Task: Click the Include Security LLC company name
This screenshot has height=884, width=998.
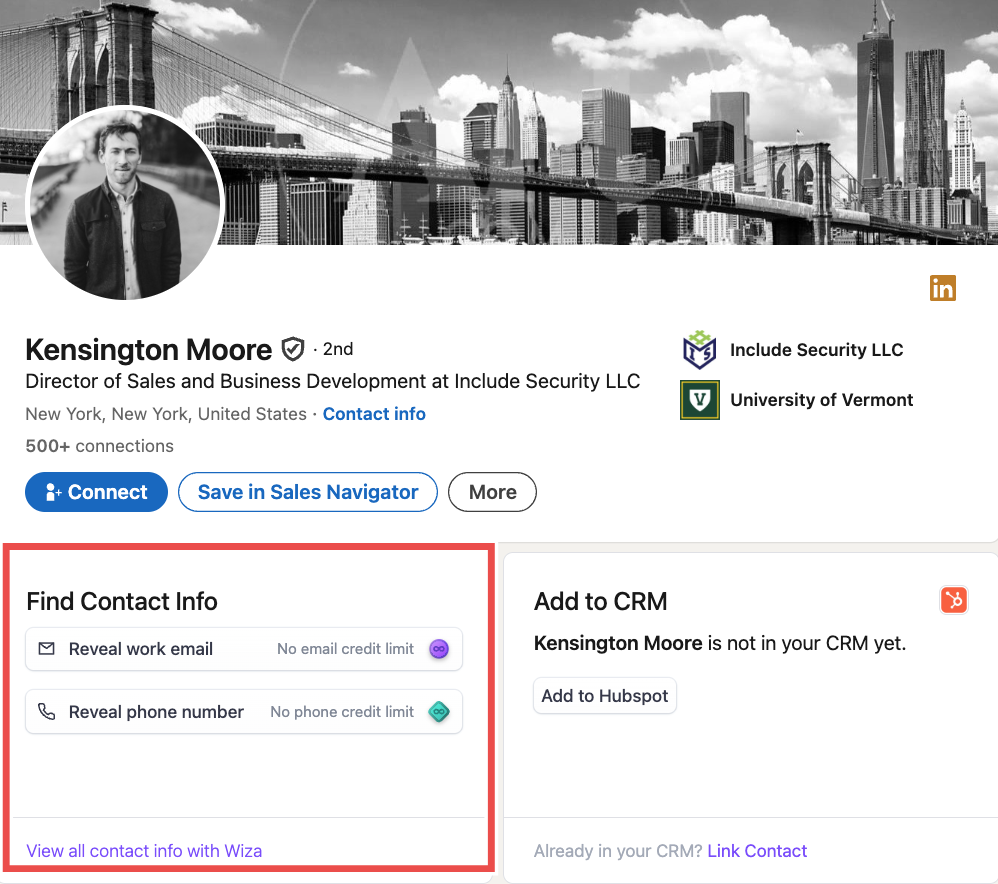Action: coord(817,349)
